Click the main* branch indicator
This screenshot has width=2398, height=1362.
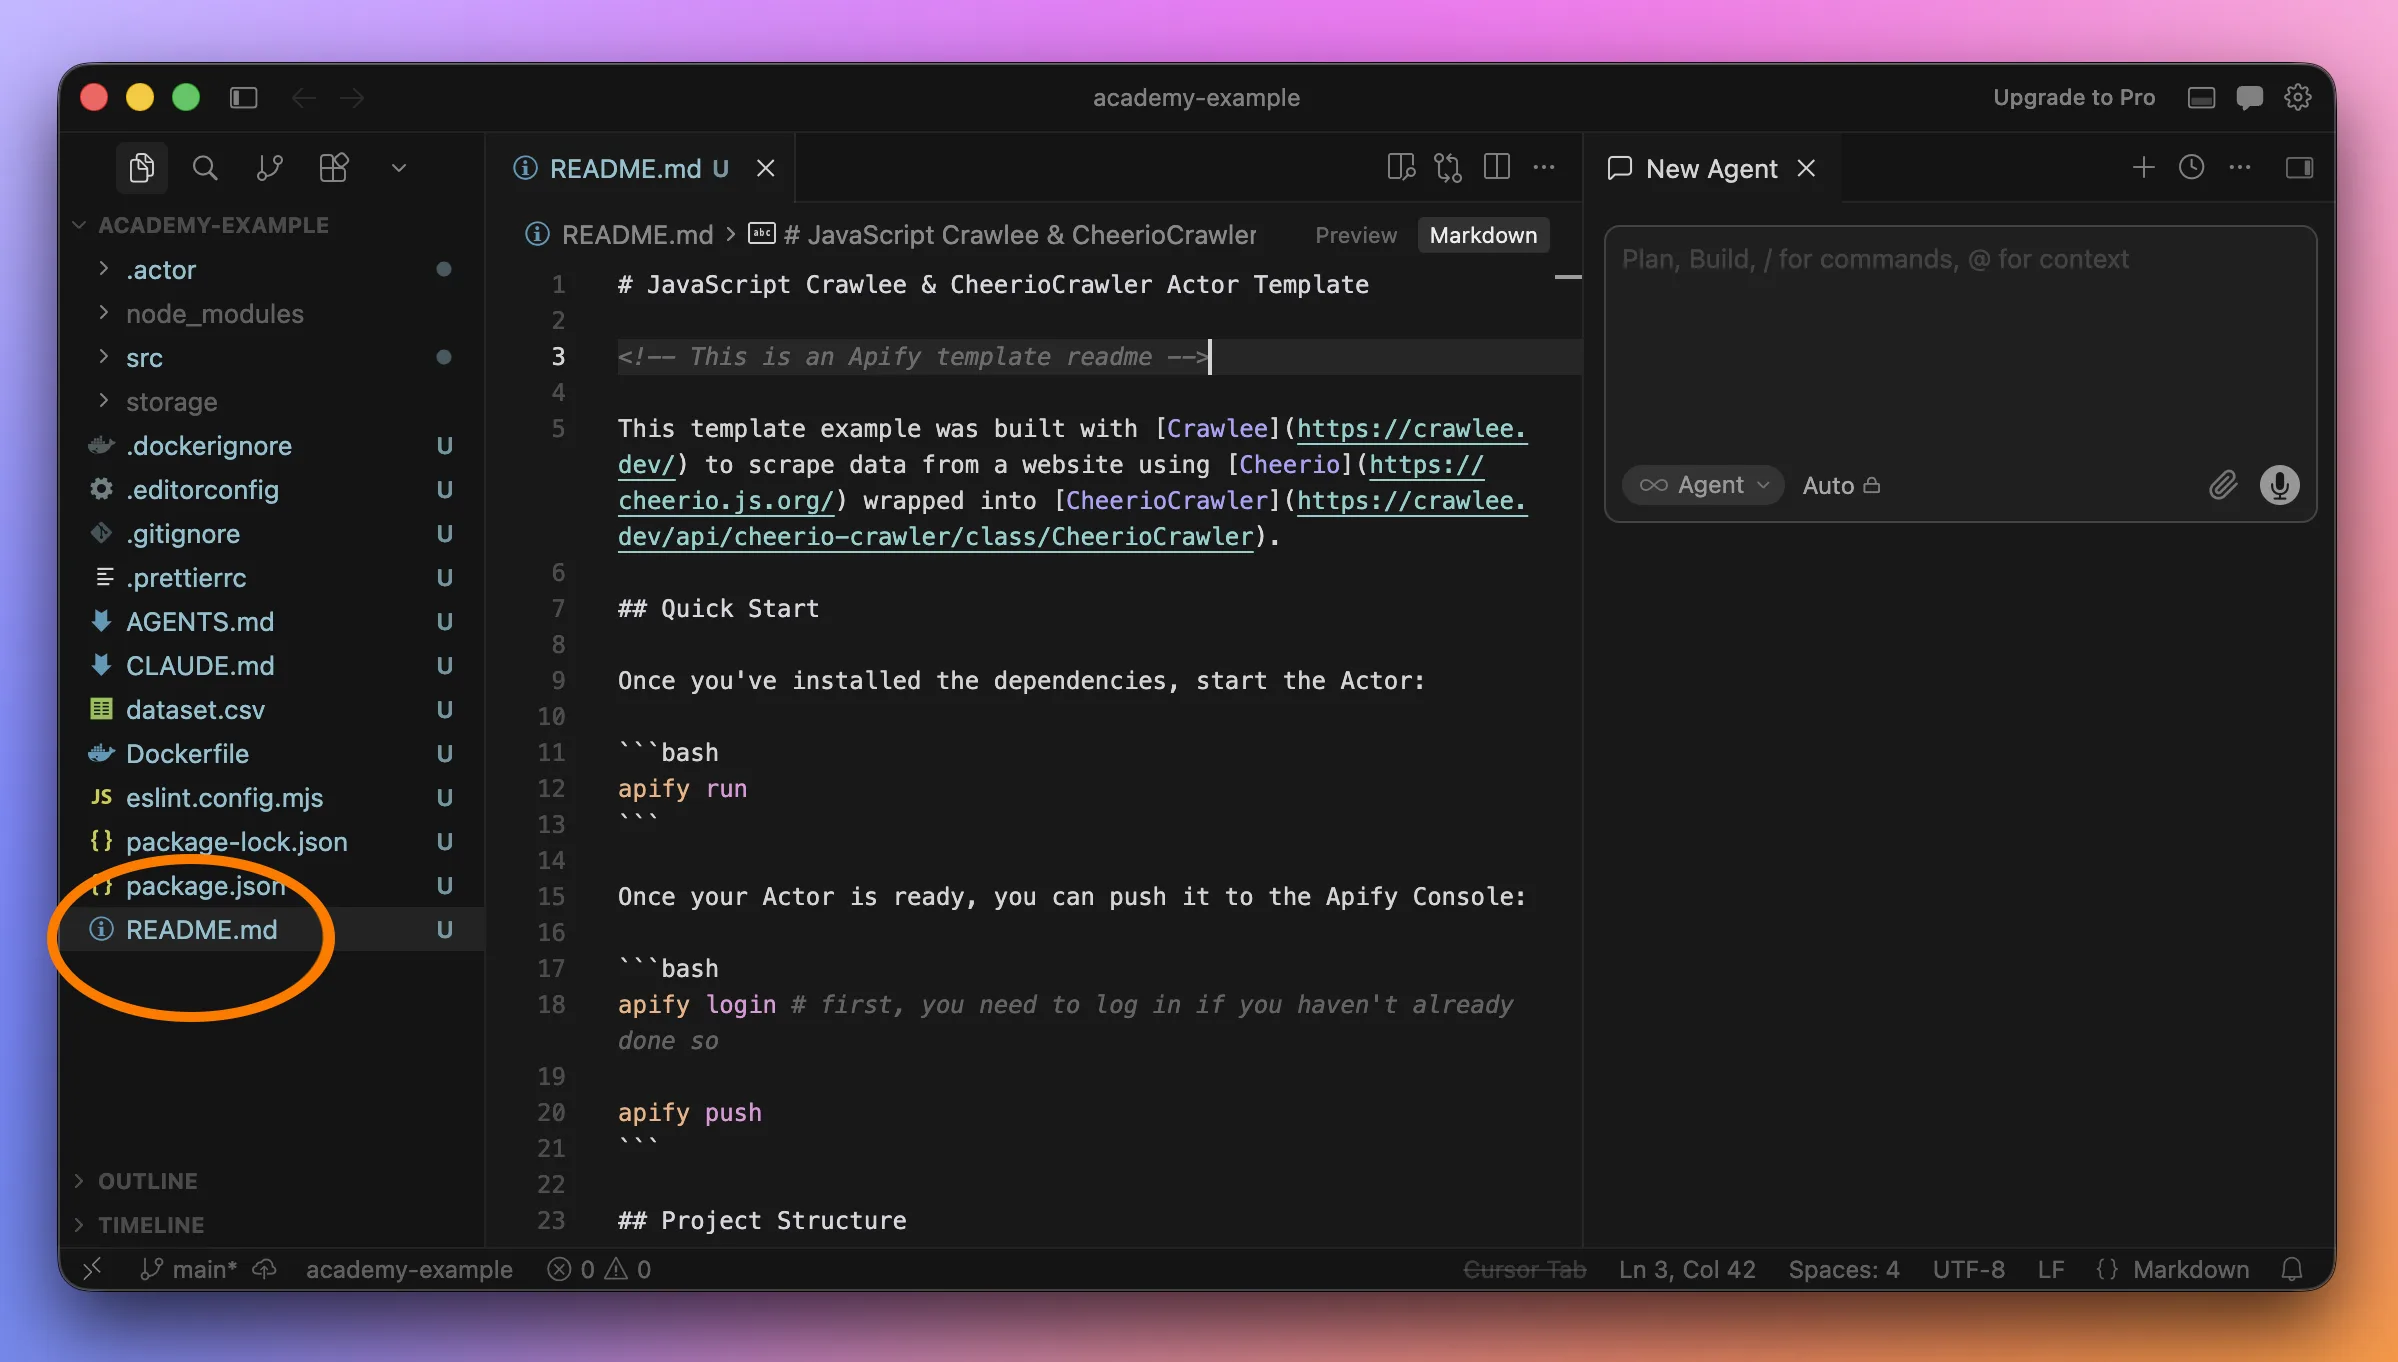(x=188, y=1269)
